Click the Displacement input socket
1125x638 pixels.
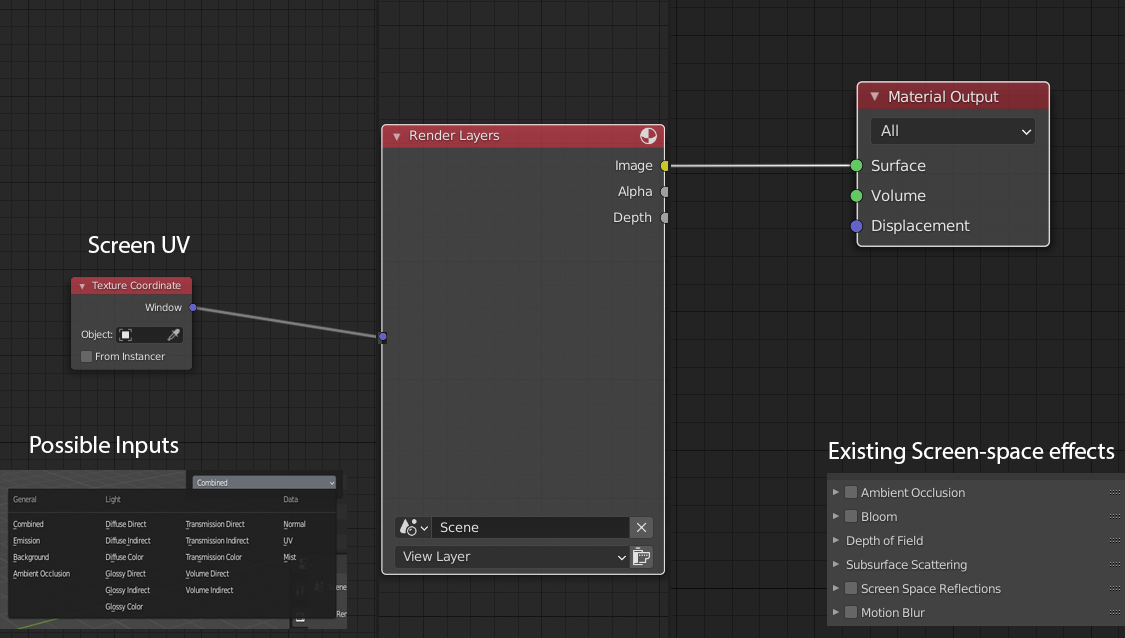click(856, 226)
